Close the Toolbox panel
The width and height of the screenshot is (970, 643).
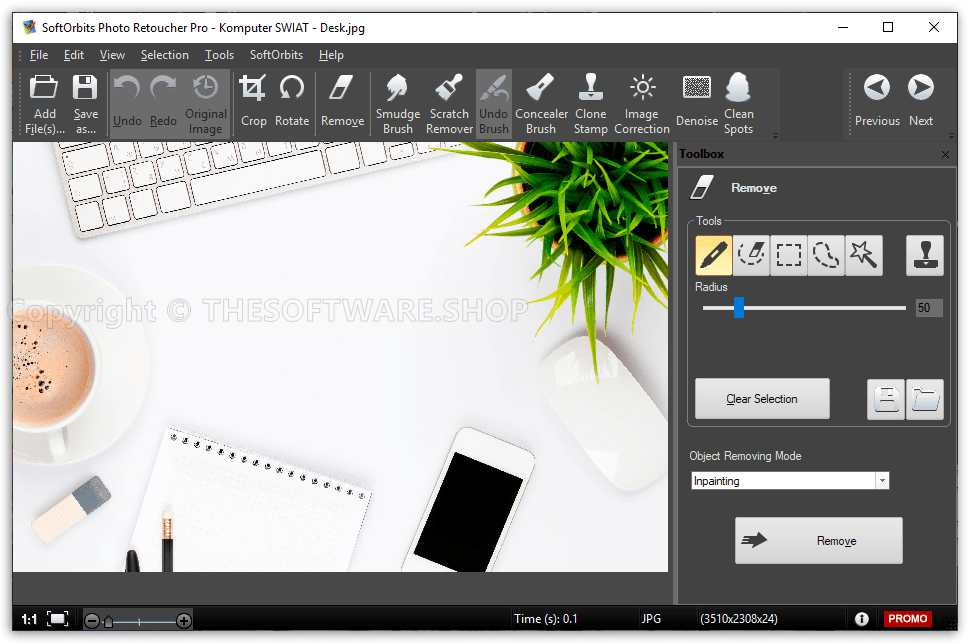[945, 155]
